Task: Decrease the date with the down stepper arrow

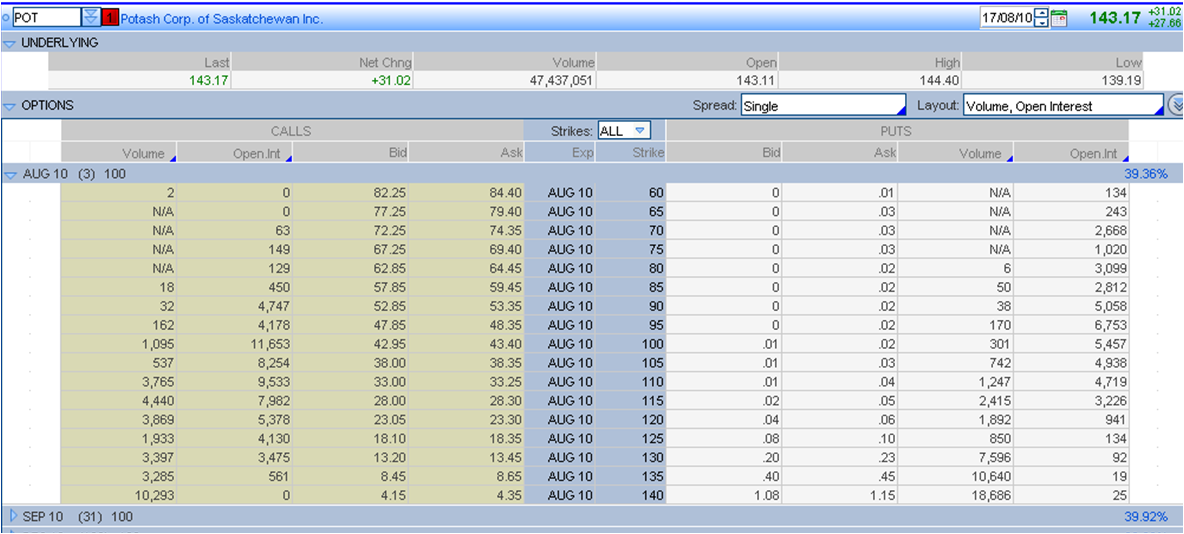Action: point(1043,23)
